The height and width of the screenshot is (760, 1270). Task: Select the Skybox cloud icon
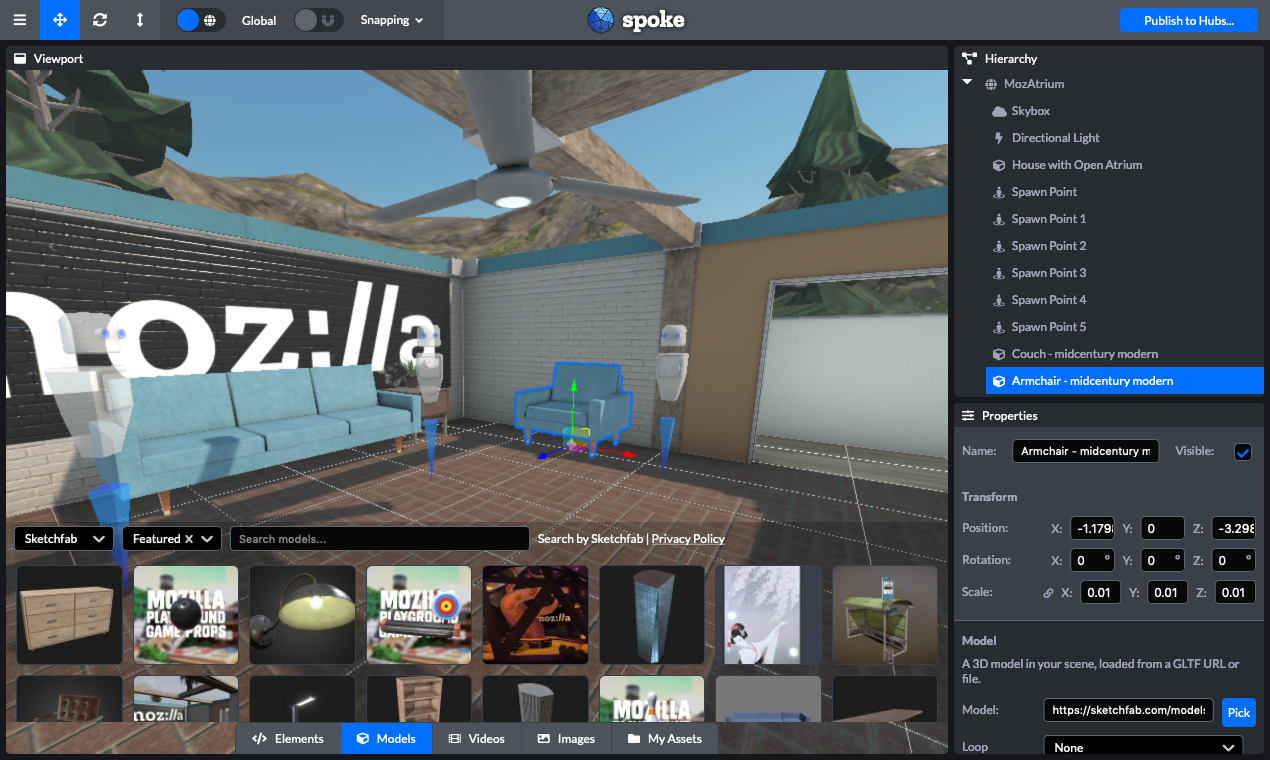(x=998, y=111)
